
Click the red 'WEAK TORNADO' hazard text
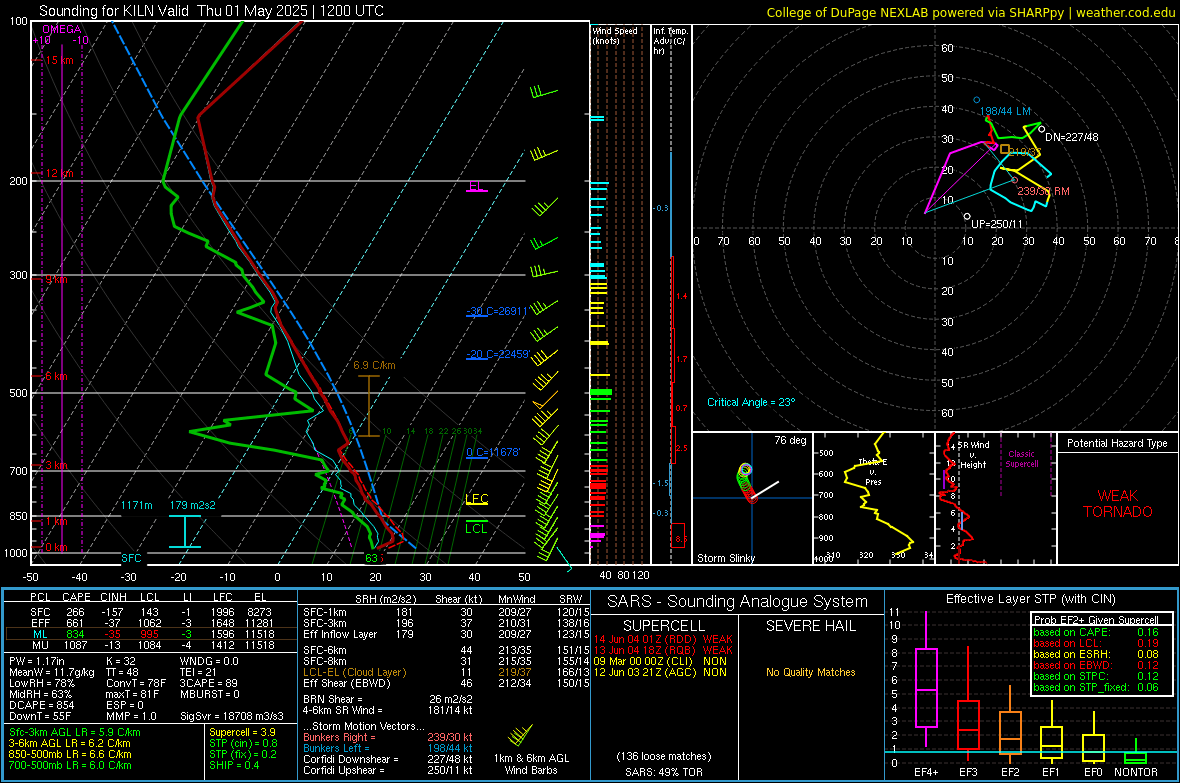[1118, 504]
